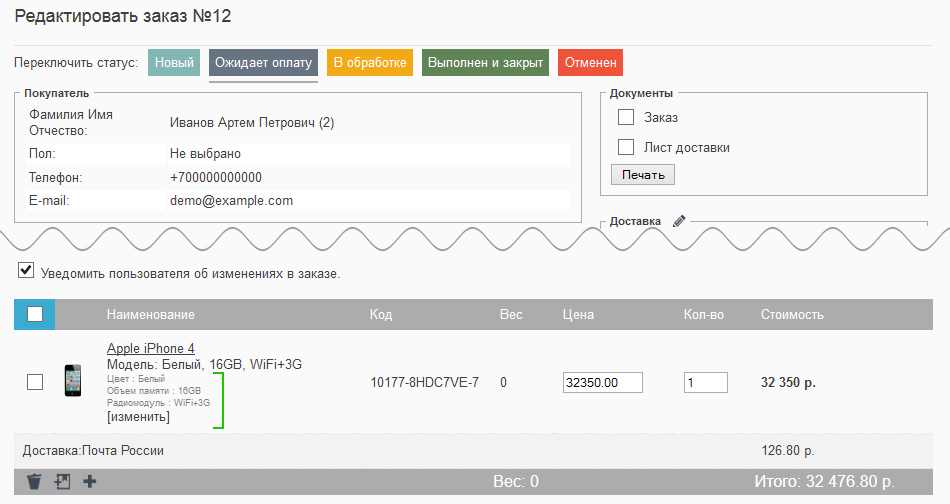
Task: Click phone number +700000000000
Action: (216, 177)
